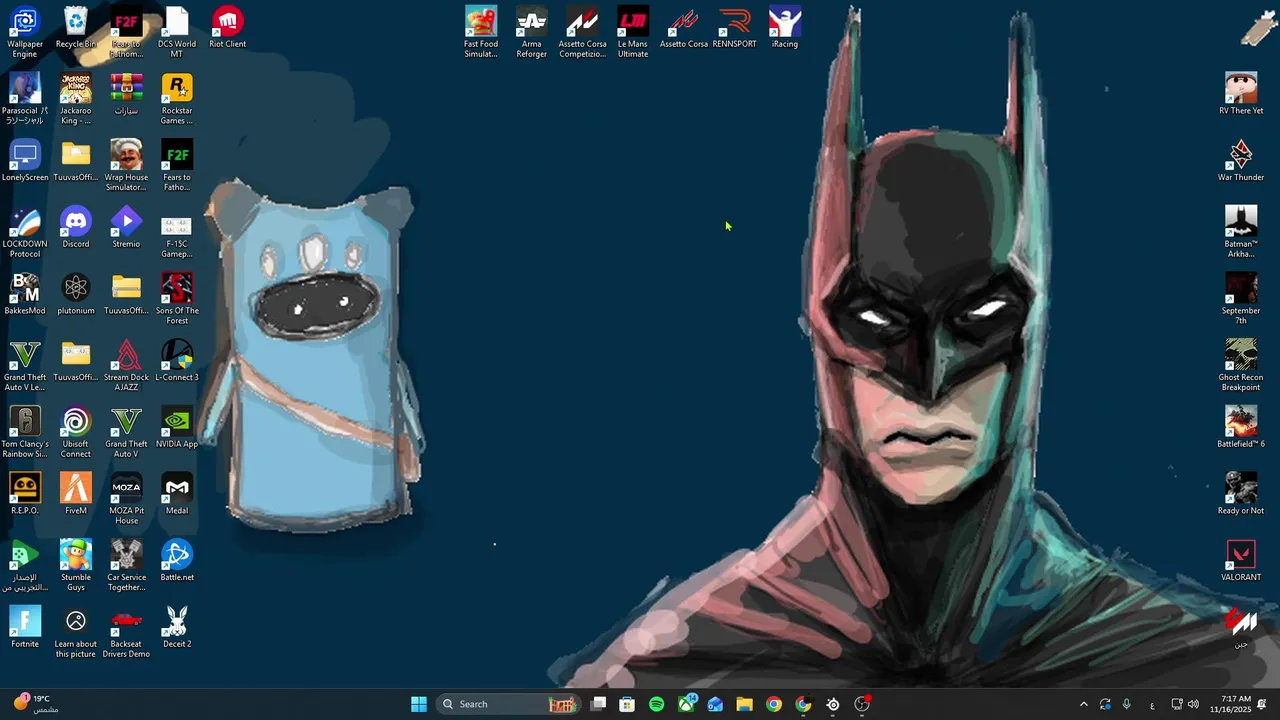Launch Ready or Not shortcut
The image size is (1280, 720).
pyautogui.click(x=1241, y=494)
